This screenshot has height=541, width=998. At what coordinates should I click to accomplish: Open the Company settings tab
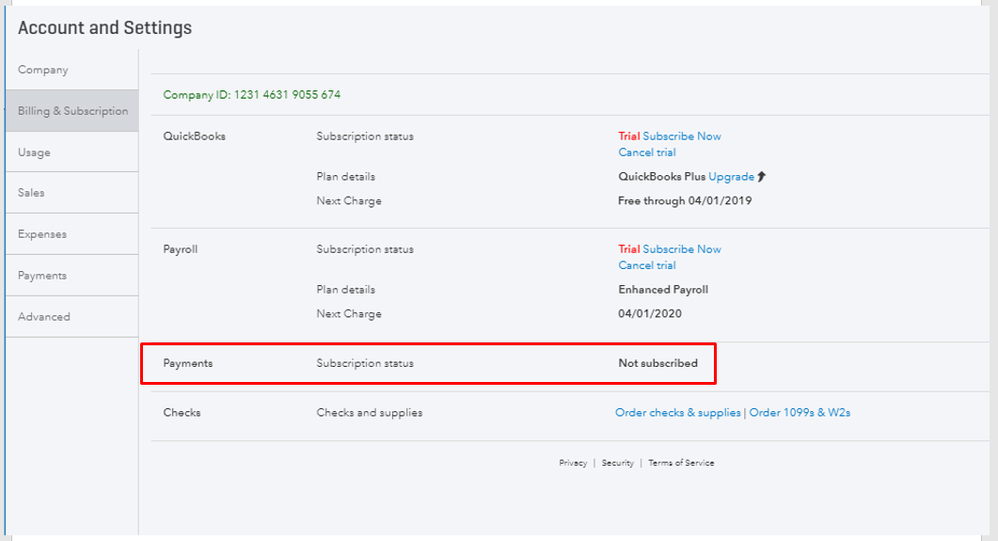tap(43, 70)
